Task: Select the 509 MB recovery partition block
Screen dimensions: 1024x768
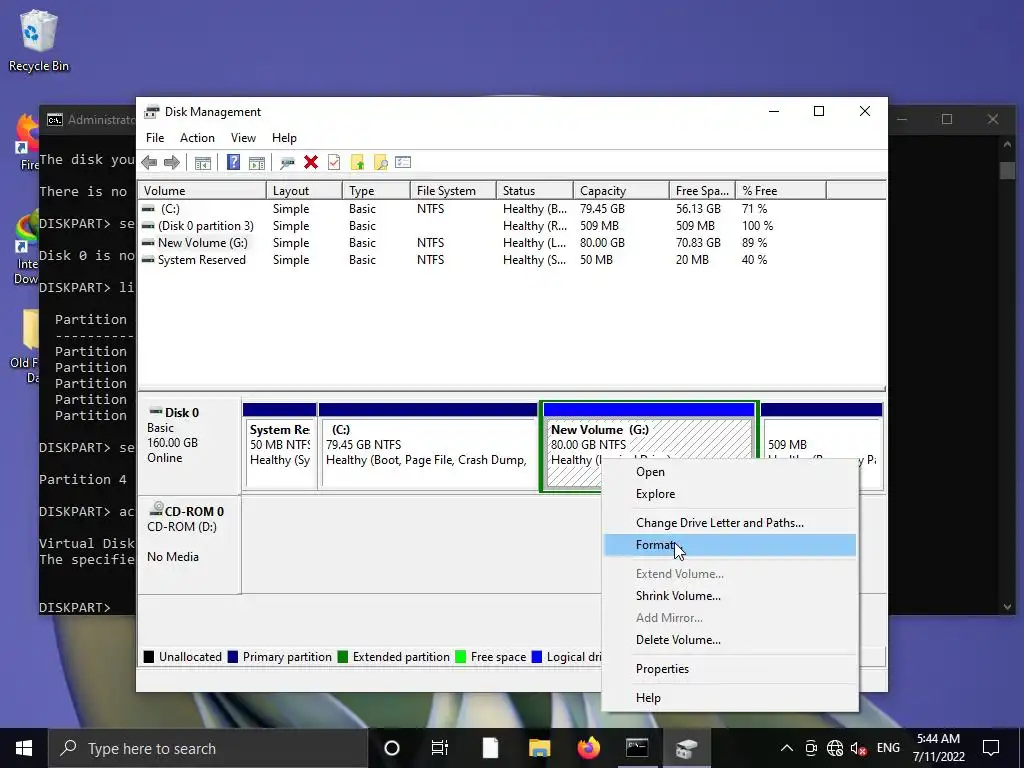Action: click(x=822, y=431)
